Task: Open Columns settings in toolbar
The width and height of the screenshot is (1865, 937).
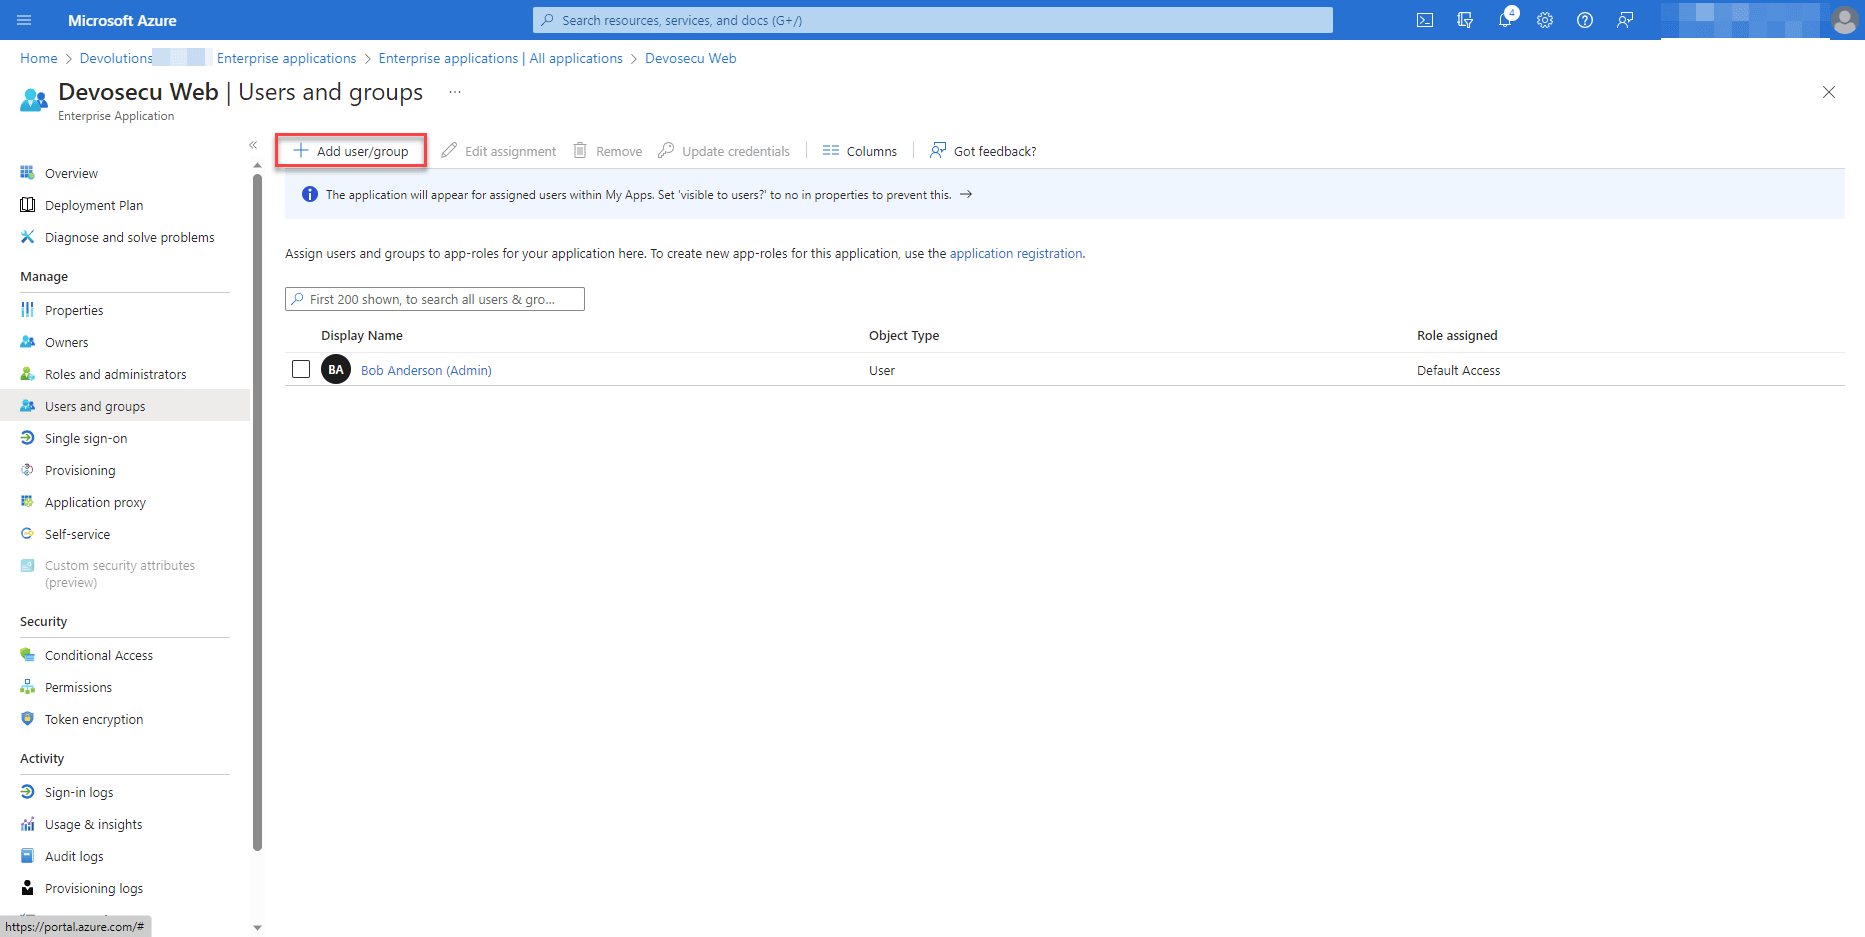Action: 860,151
